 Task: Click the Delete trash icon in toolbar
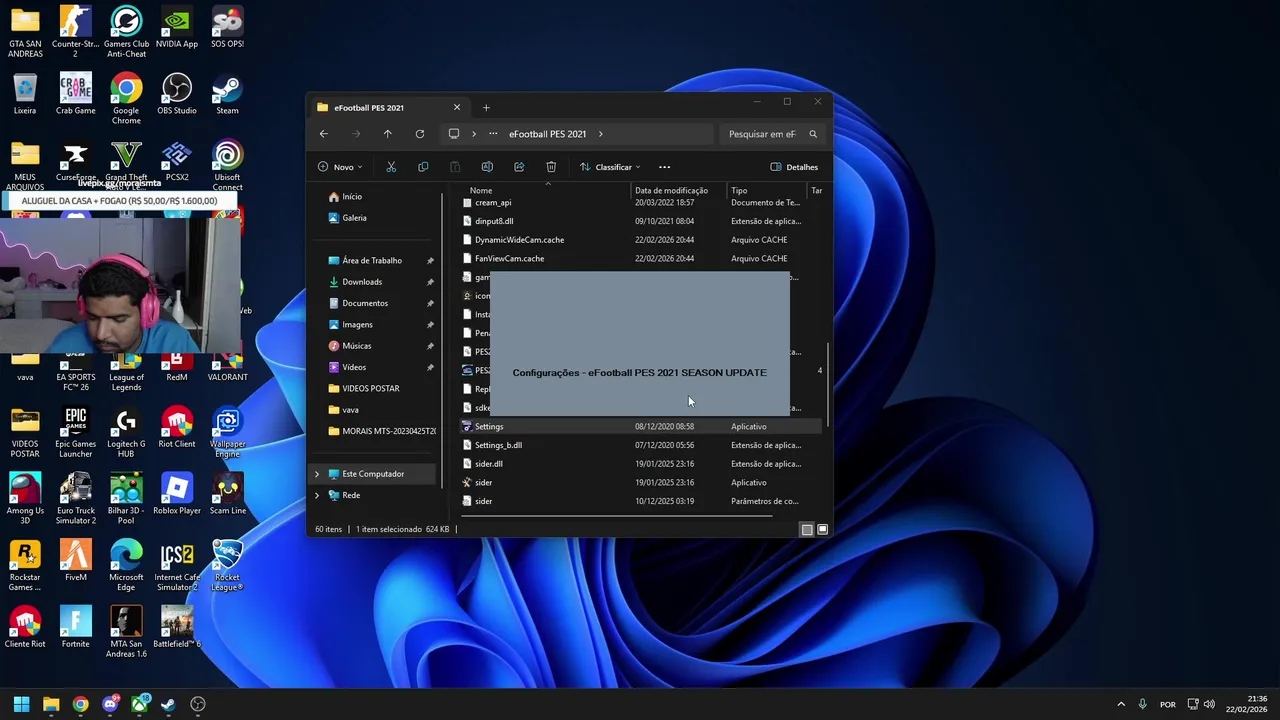551,167
